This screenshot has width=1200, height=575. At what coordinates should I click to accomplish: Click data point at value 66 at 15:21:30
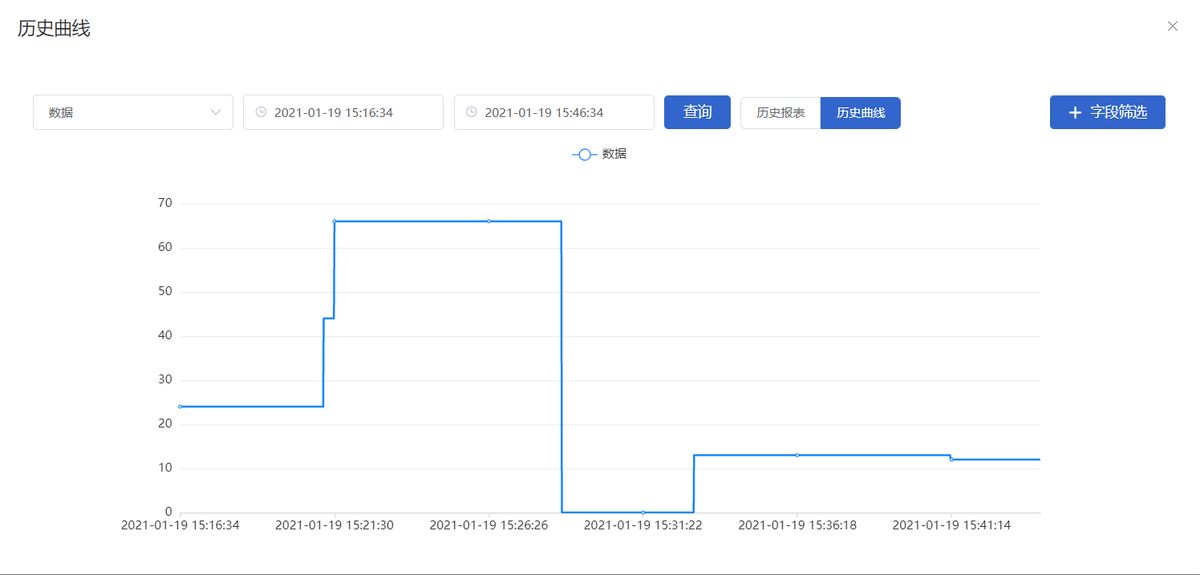[x=334, y=221]
